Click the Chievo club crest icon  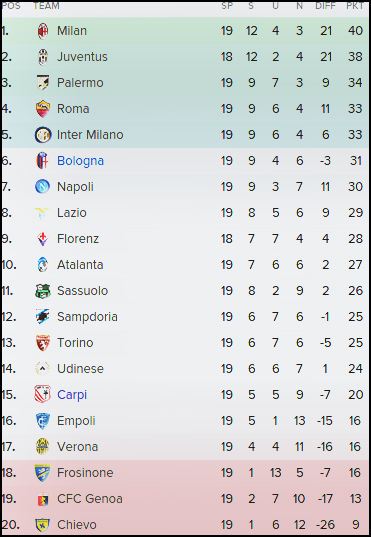coord(42,525)
